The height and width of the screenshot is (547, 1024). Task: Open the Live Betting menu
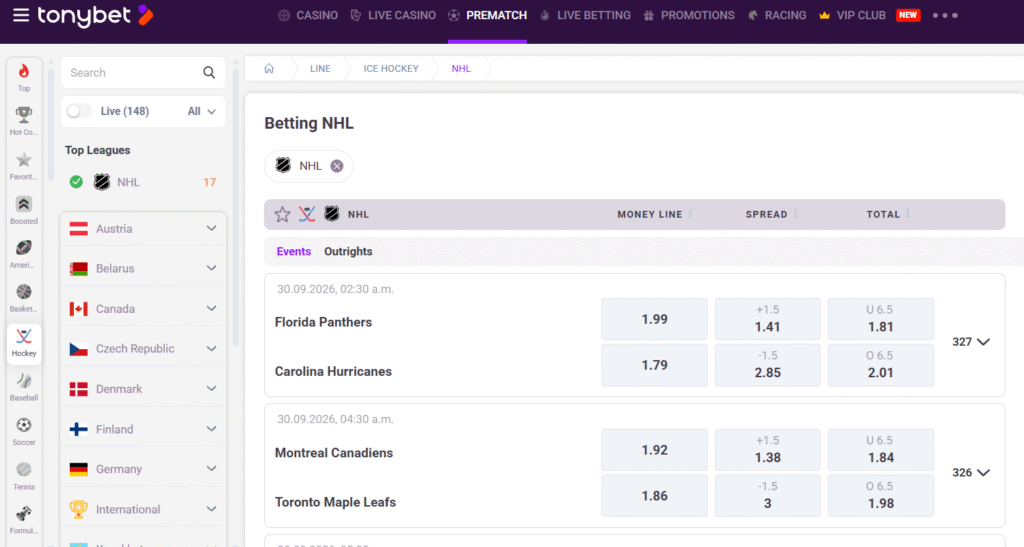(x=585, y=15)
